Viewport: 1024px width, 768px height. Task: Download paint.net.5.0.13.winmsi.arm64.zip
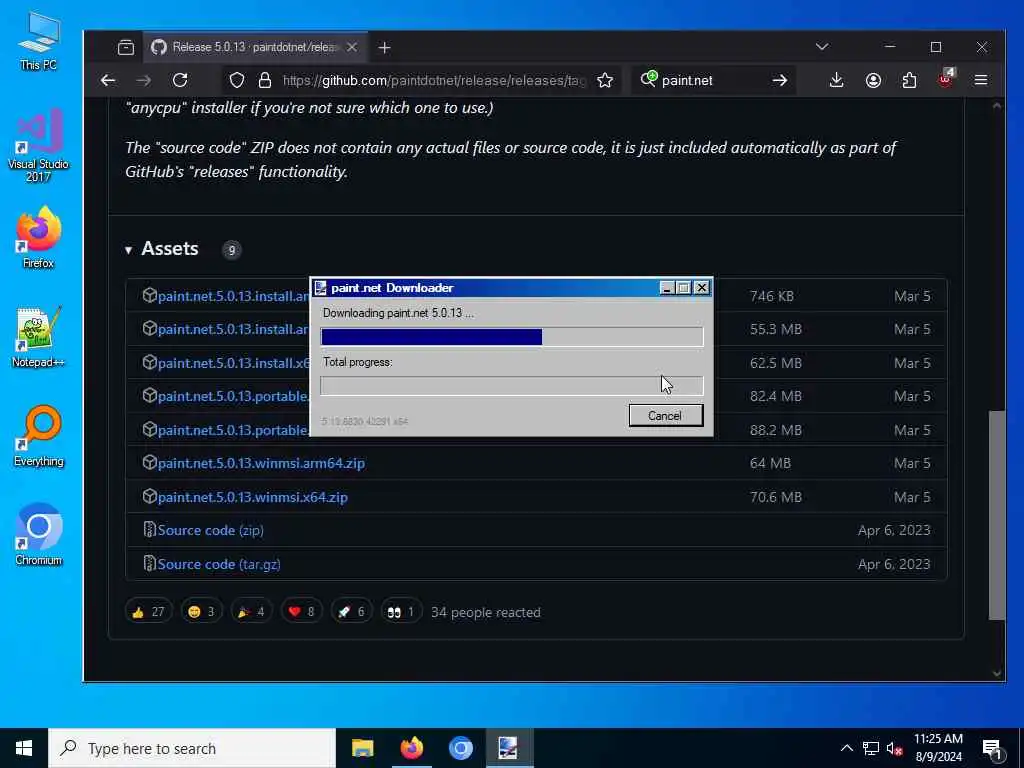tap(261, 463)
